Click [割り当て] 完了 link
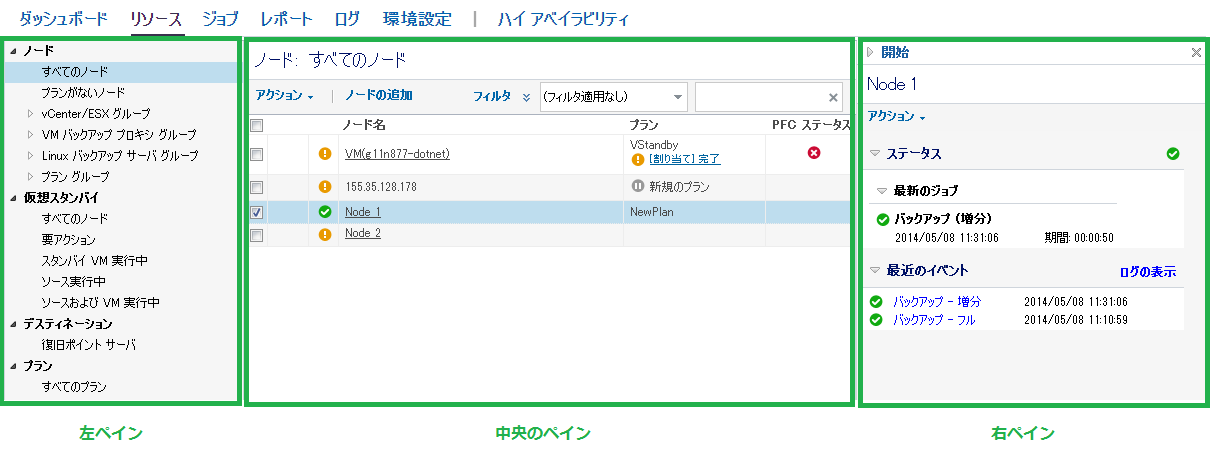Image resolution: width=1212 pixels, height=453 pixels. click(684, 159)
